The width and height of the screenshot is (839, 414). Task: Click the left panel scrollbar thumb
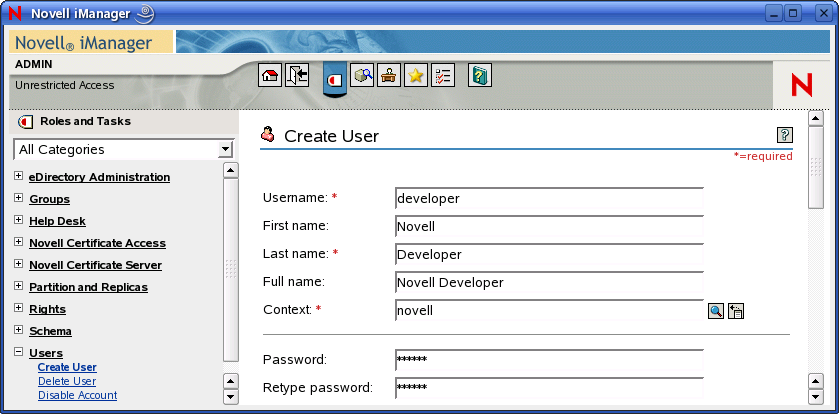pyautogui.click(x=231, y=270)
